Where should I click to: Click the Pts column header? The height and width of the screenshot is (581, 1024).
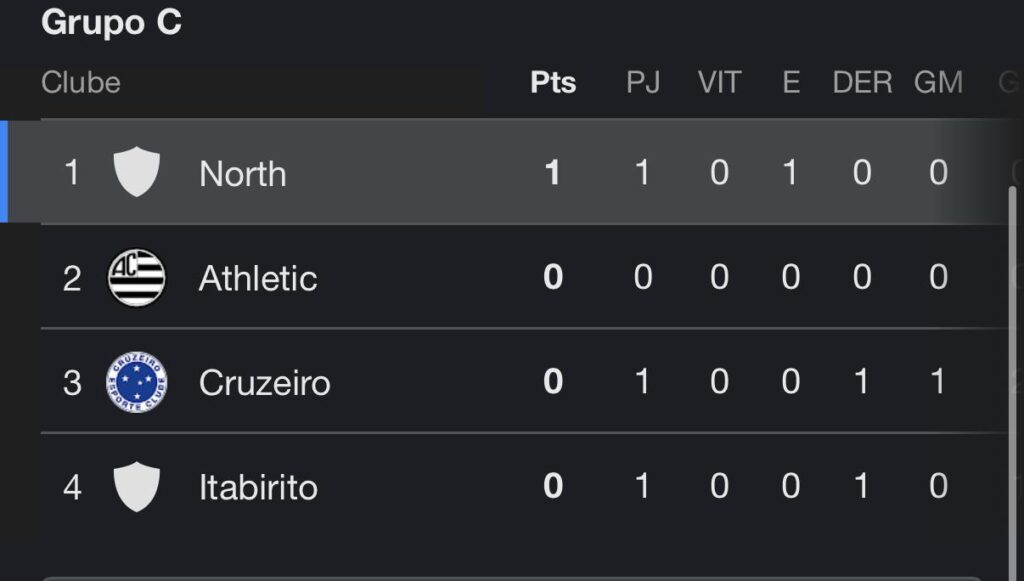point(553,82)
